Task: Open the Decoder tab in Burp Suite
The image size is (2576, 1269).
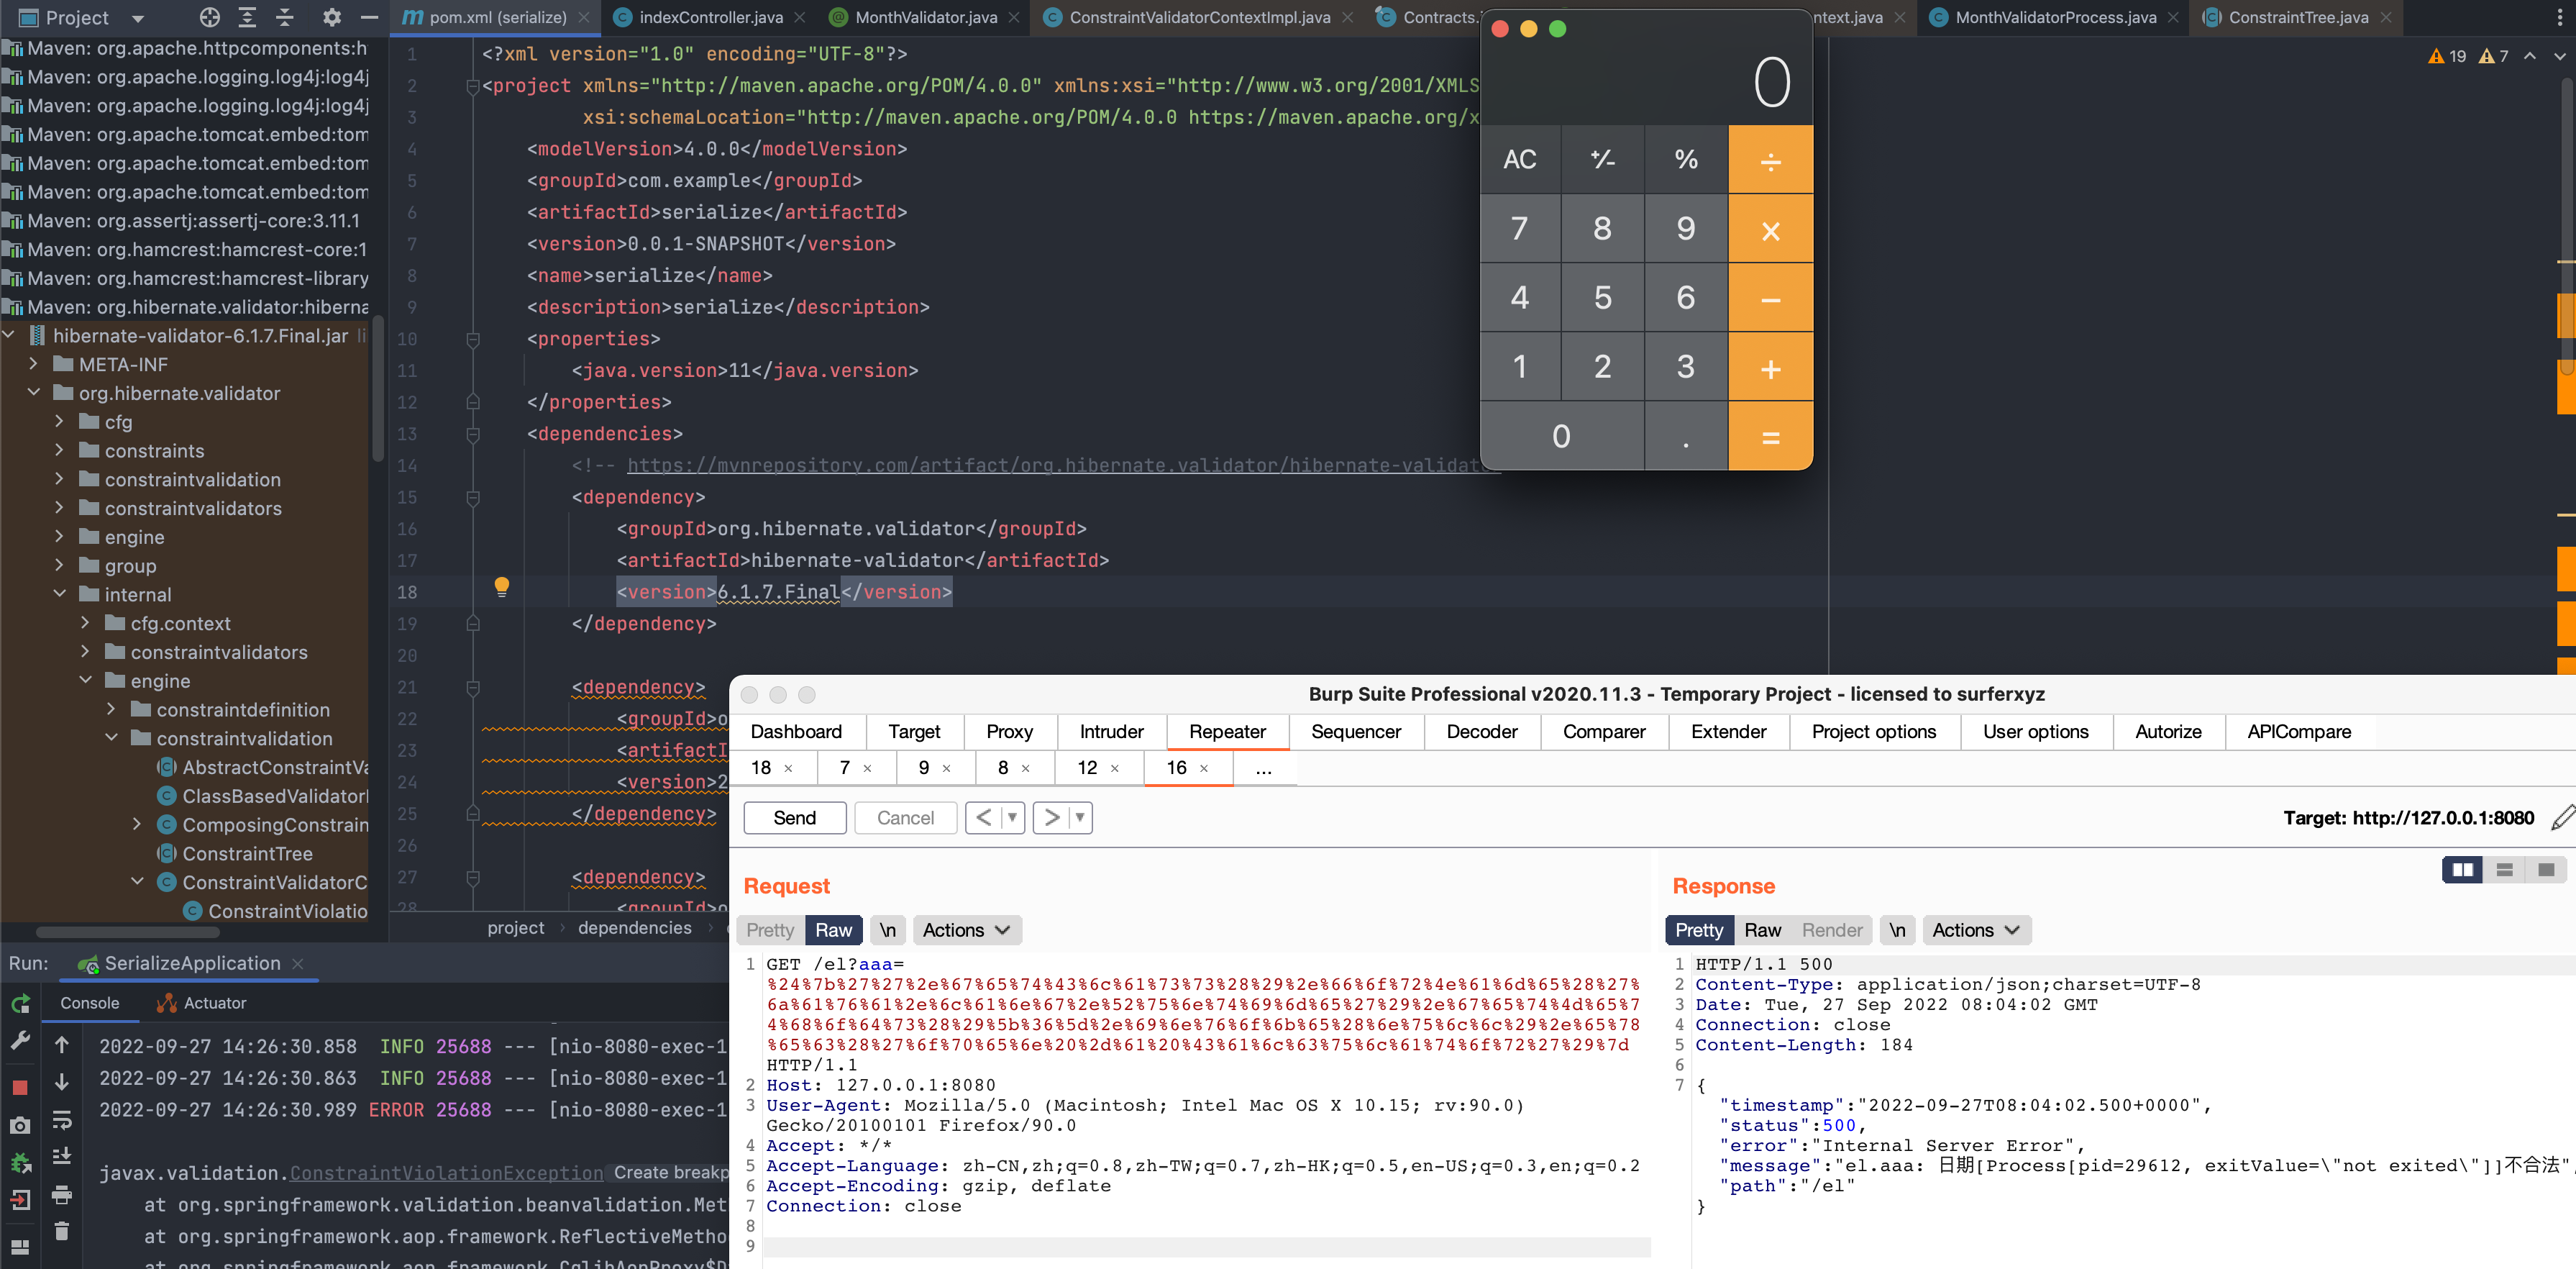Action: click(1481, 731)
